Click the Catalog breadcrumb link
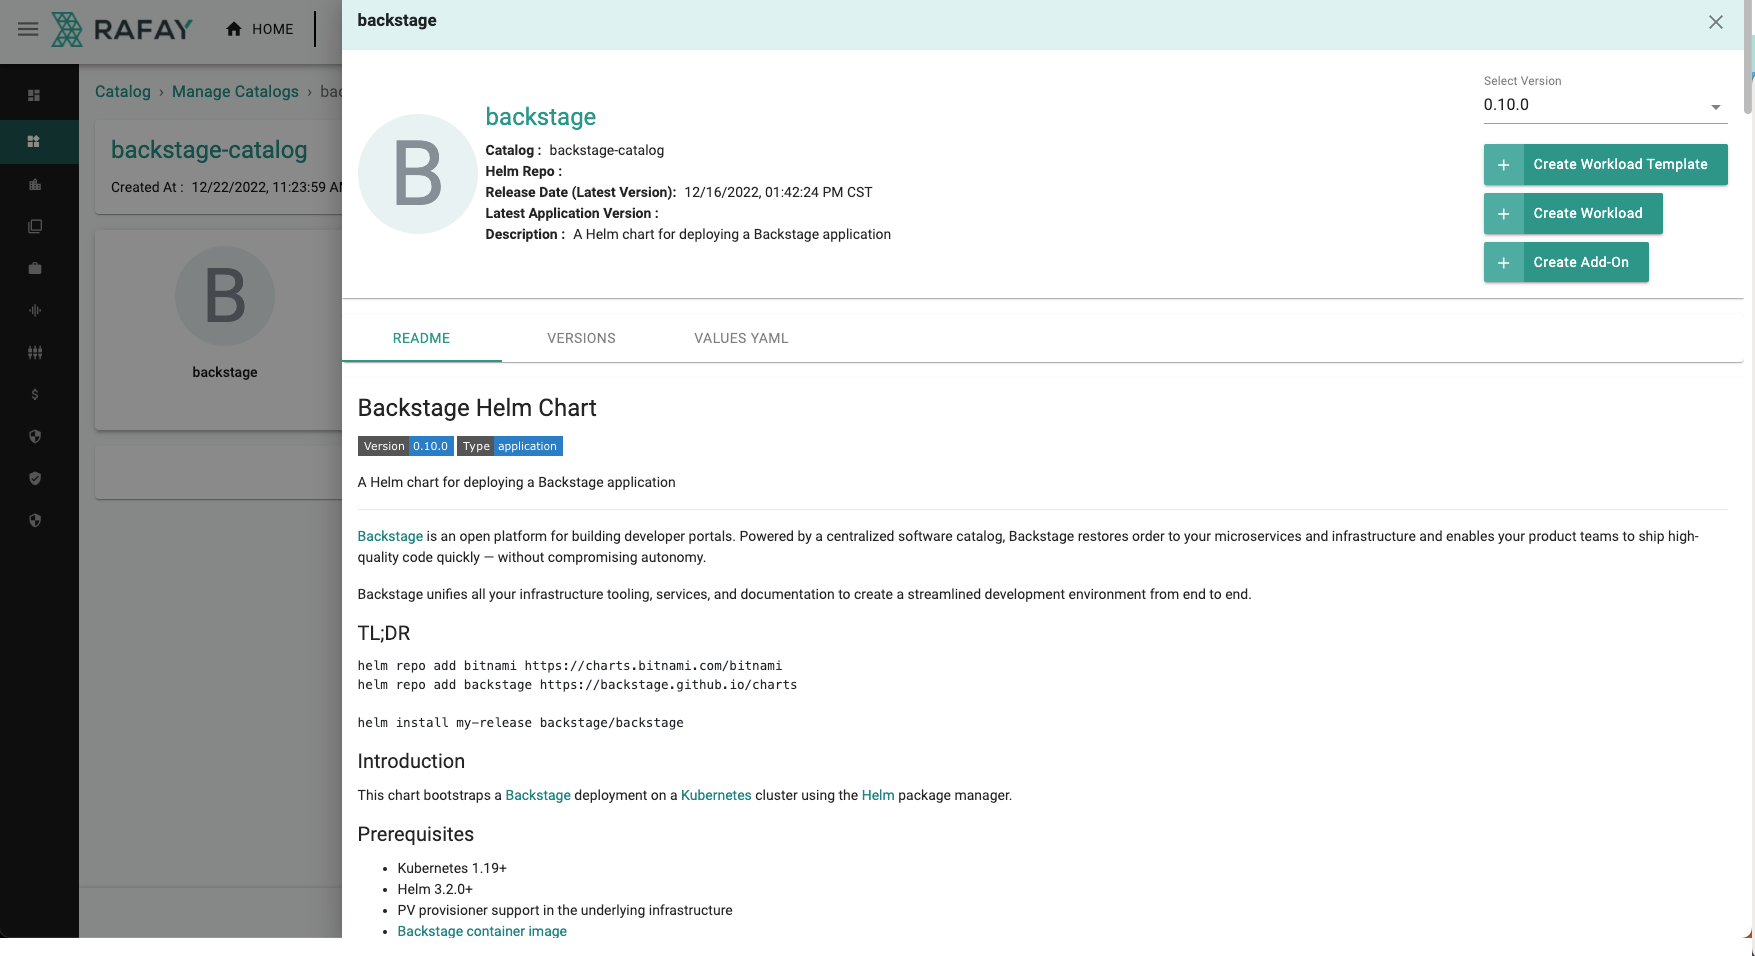 123,91
